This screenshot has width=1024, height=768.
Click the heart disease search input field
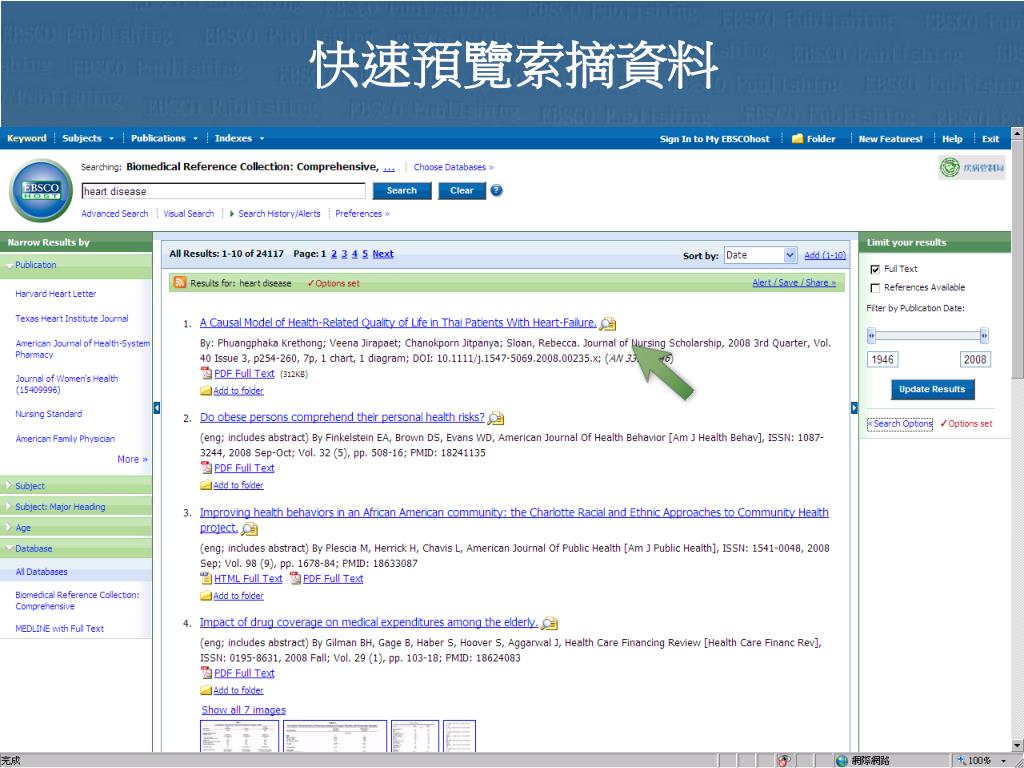[x=223, y=191]
